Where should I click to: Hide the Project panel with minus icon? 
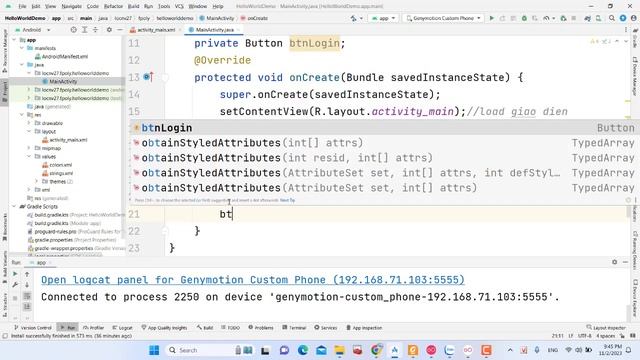(119, 30)
